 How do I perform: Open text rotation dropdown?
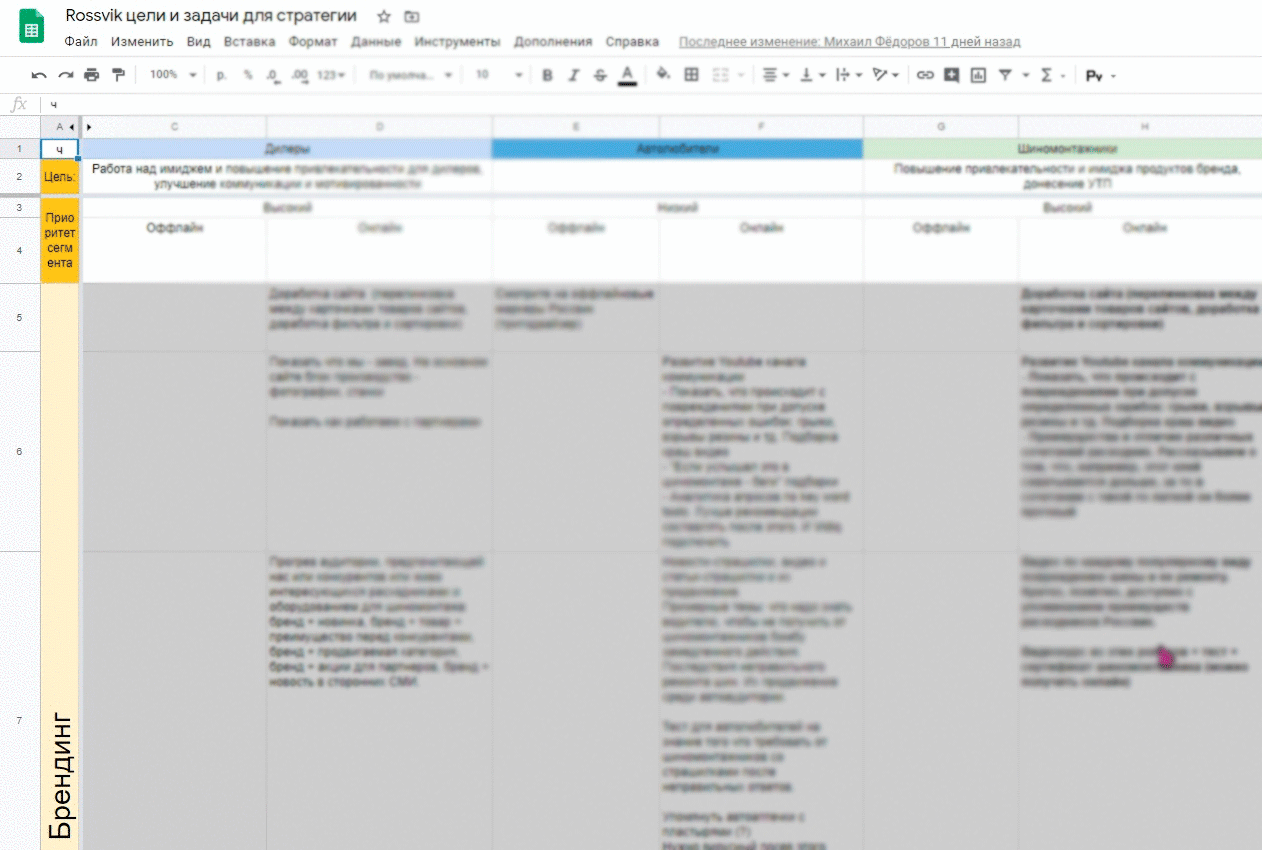coord(885,75)
